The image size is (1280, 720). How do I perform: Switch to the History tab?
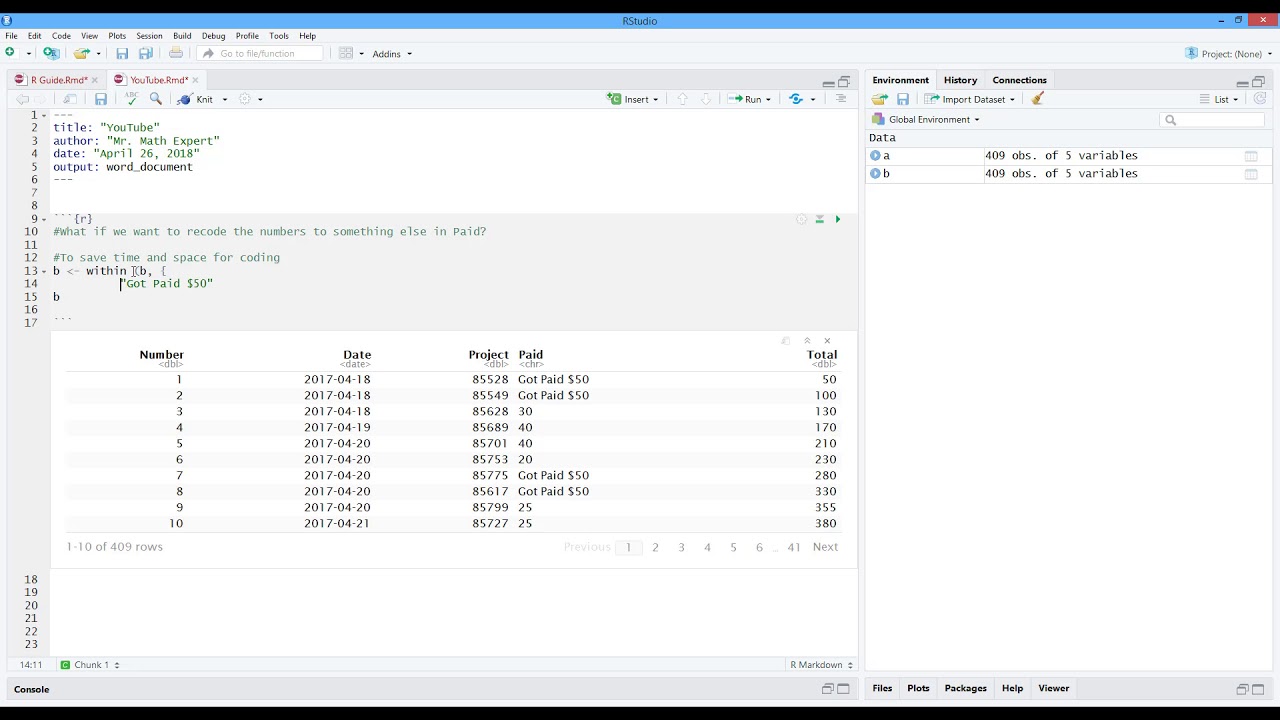click(960, 80)
